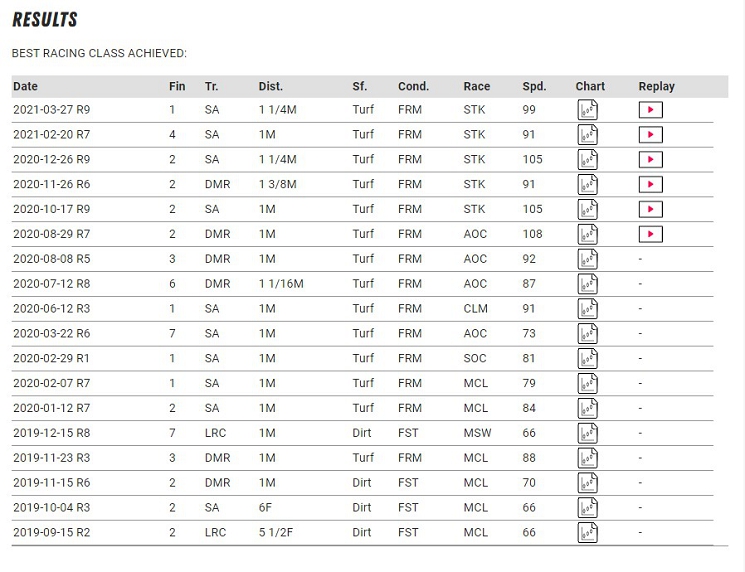745x572 pixels.
Task: Play replay of 2020-12-26 R9 race
Action: point(650,160)
